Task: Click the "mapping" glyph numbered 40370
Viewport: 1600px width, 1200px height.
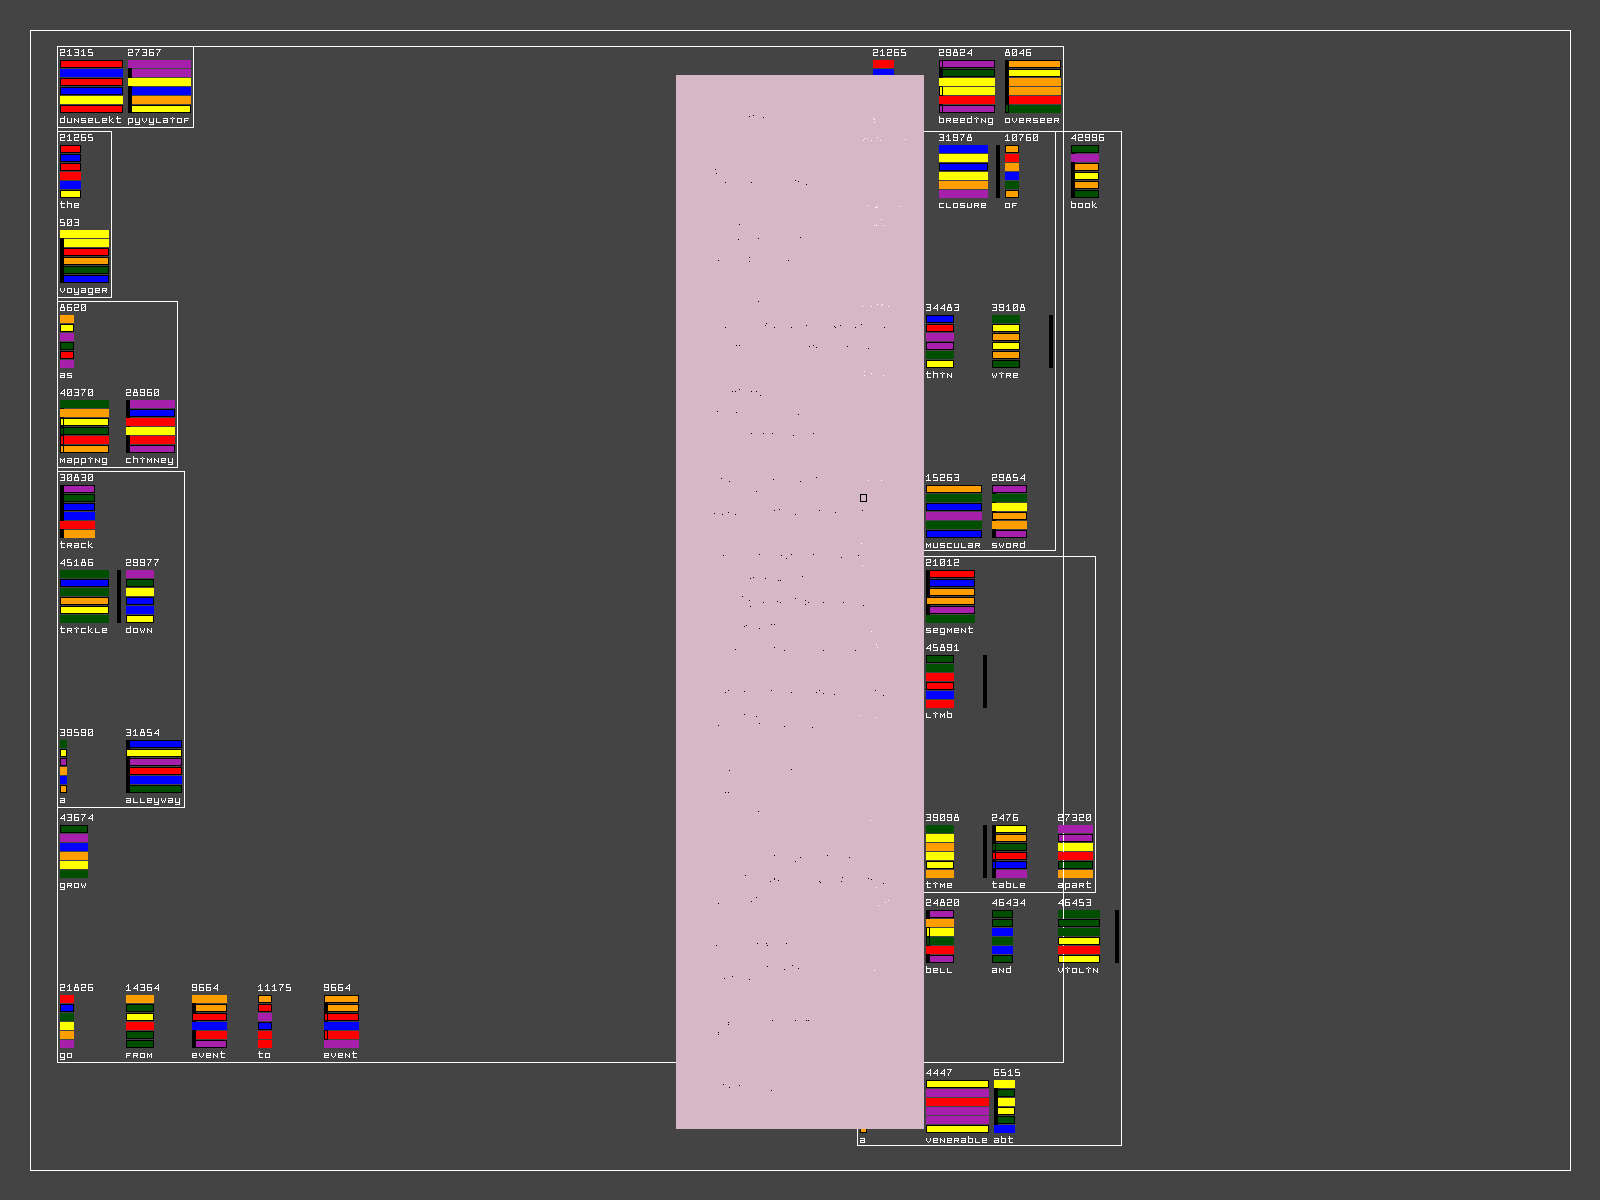Action: pyautogui.click(x=85, y=426)
